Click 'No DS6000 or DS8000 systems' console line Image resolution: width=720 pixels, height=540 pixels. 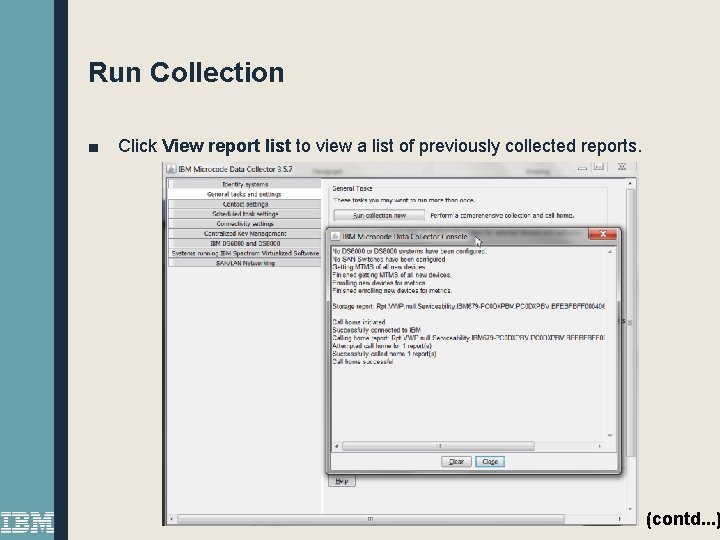click(409, 251)
